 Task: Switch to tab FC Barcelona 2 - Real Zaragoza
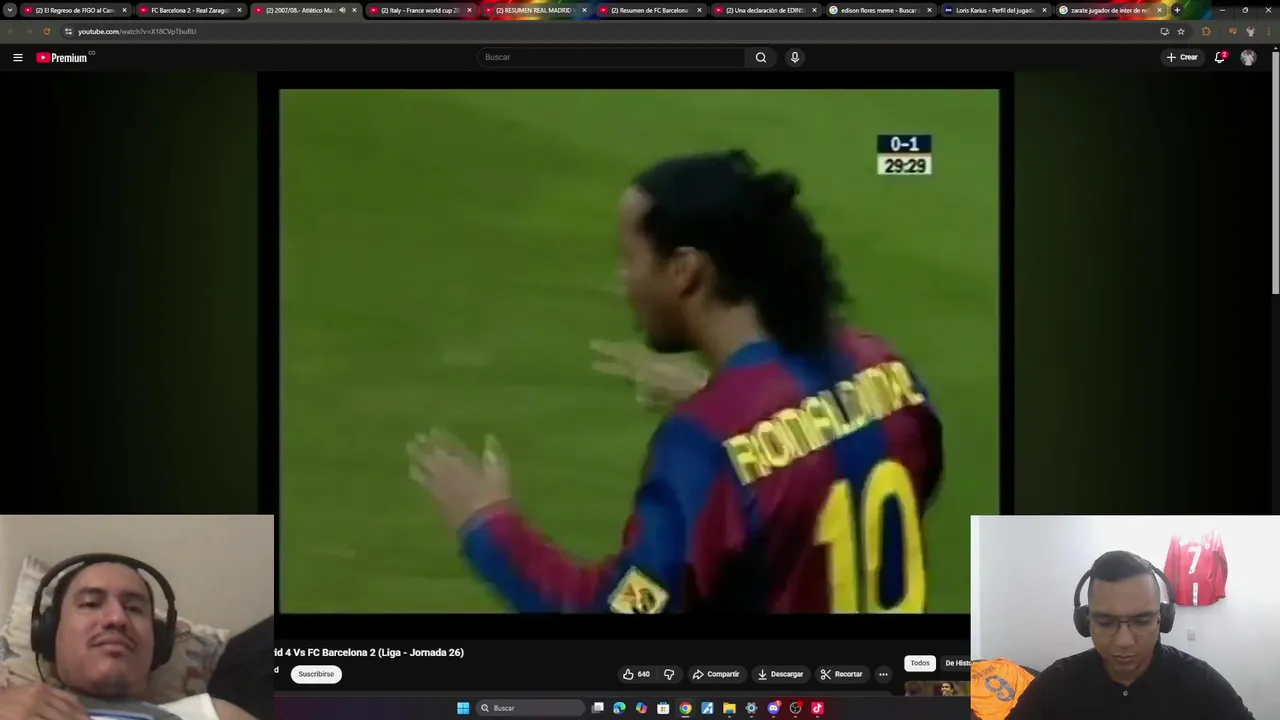(x=190, y=10)
